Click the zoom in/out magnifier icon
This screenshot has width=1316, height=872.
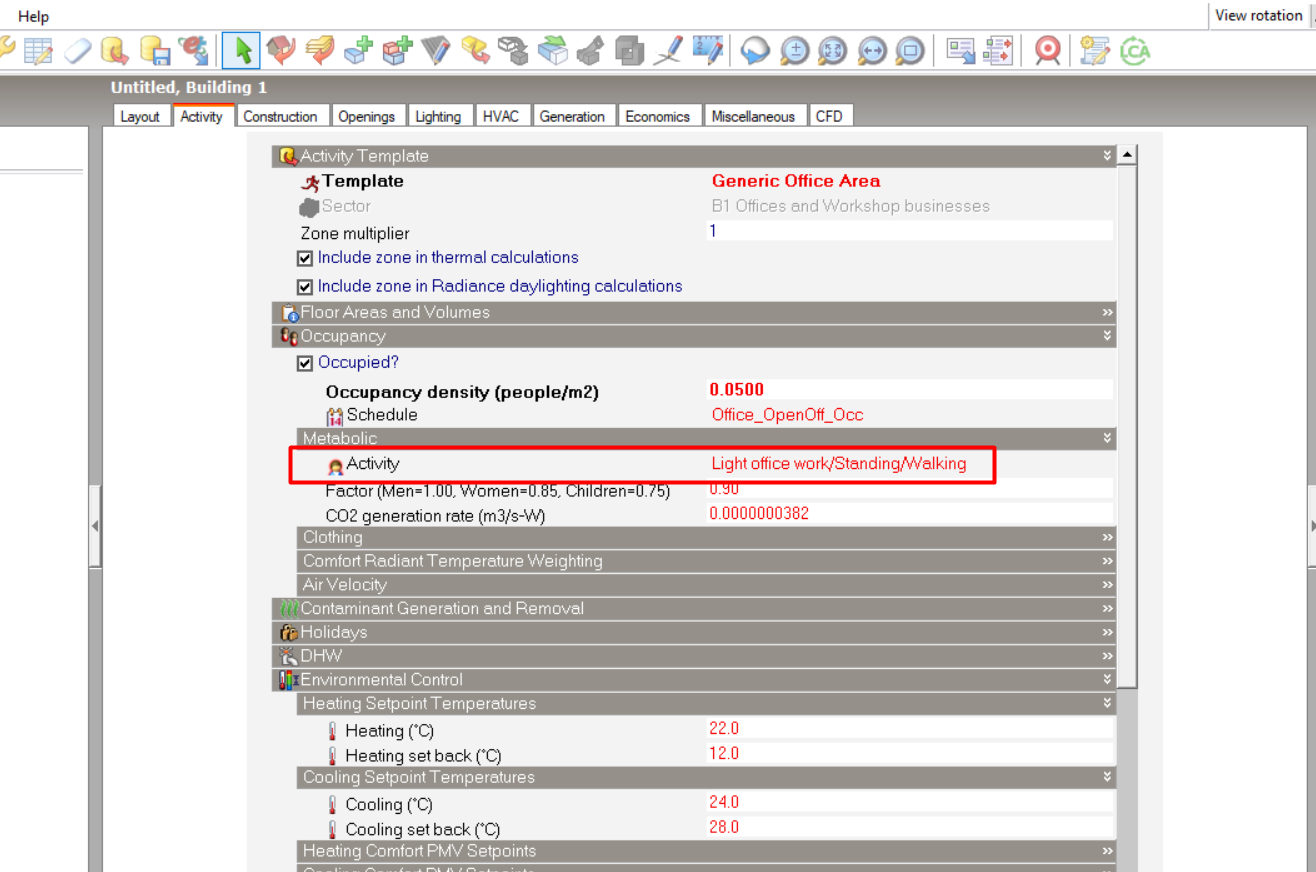794,50
